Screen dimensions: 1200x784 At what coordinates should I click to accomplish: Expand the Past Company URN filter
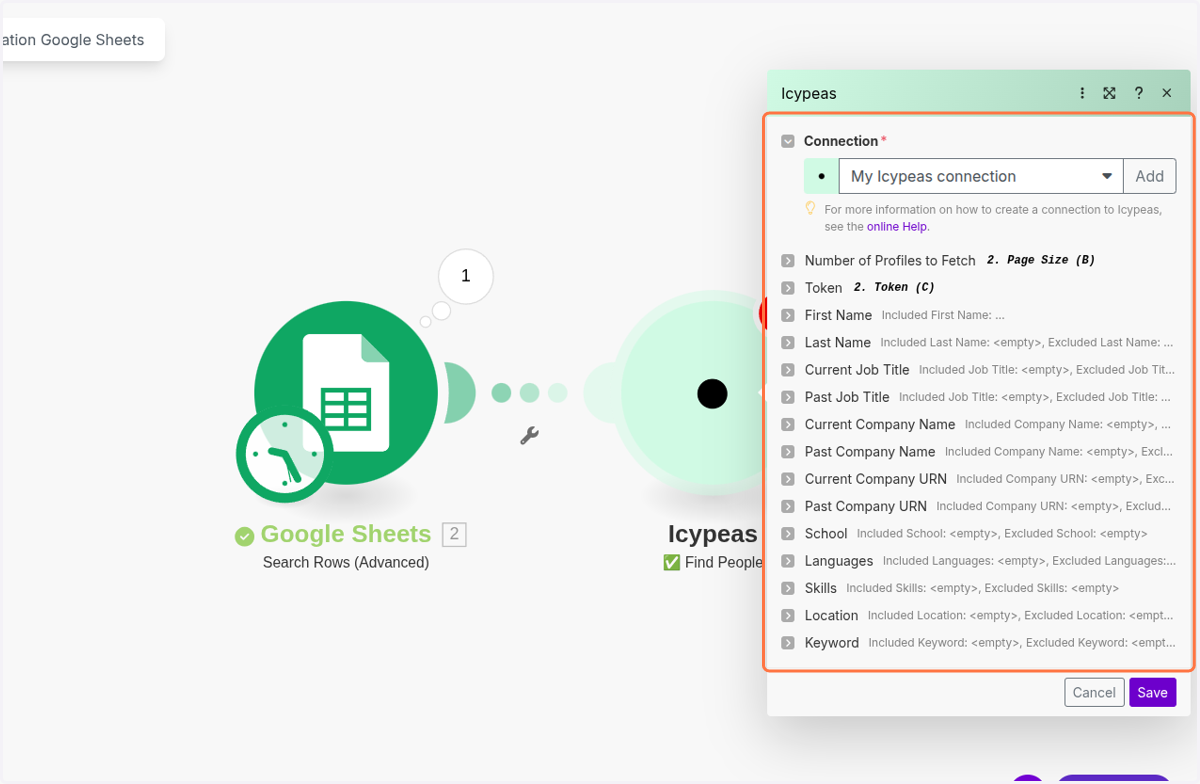click(x=788, y=507)
